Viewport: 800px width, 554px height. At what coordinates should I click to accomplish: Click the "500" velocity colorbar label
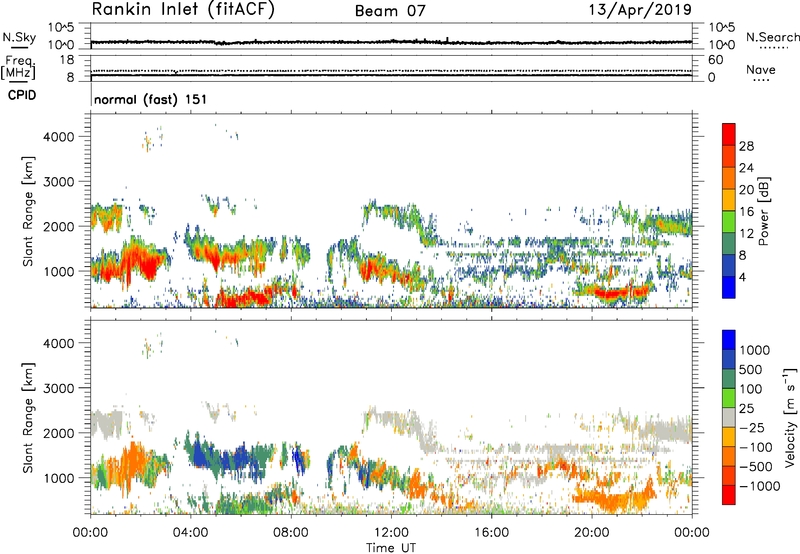click(x=751, y=370)
